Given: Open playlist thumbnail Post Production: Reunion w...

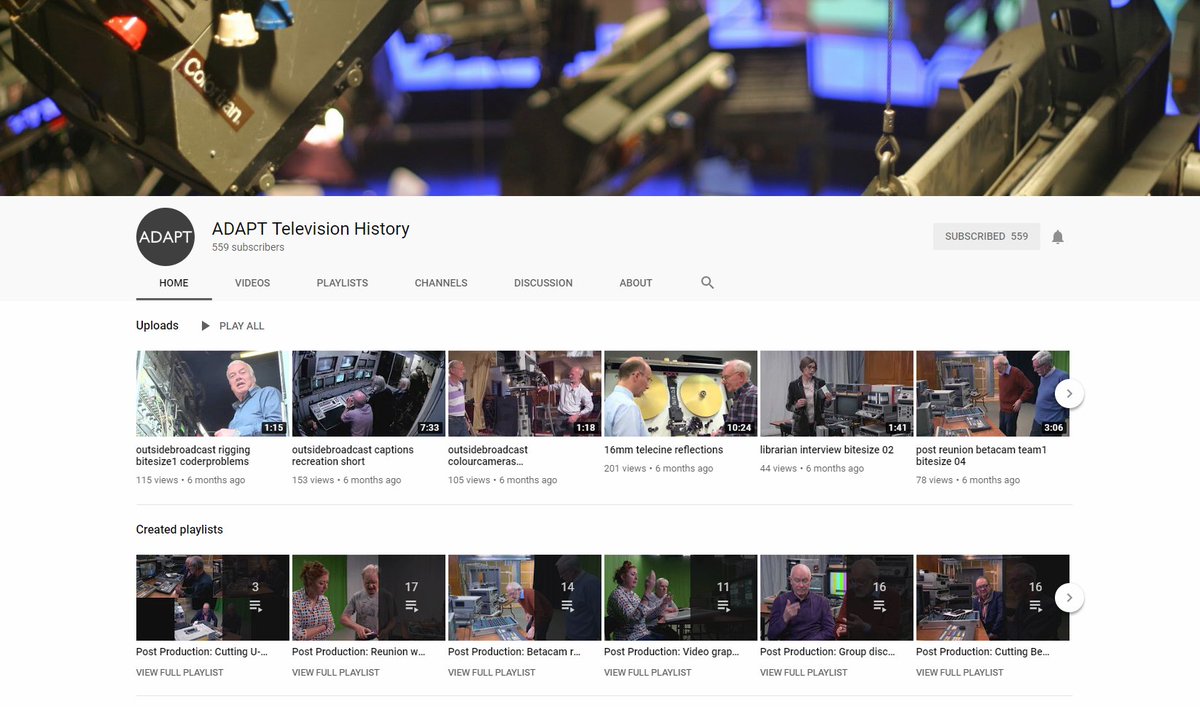Looking at the screenshot, I should [369, 598].
